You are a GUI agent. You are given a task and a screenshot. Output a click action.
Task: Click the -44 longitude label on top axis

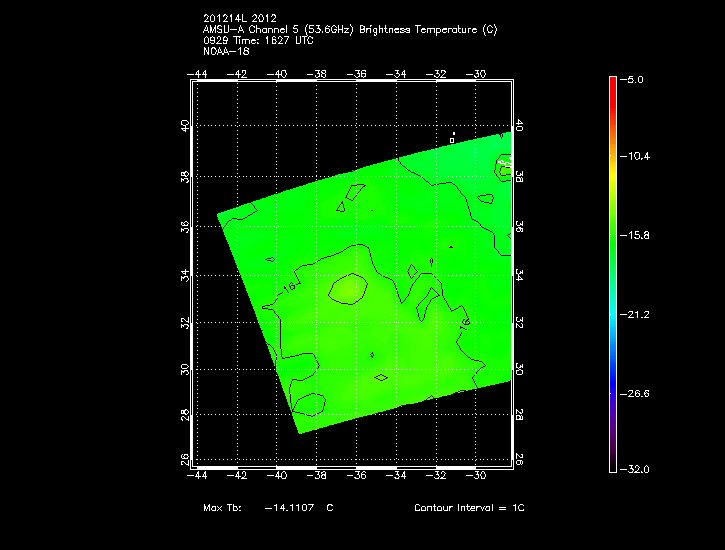click(x=200, y=74)
